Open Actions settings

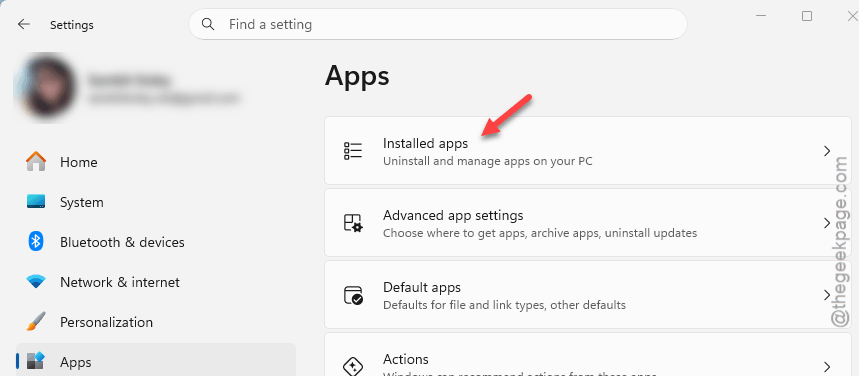tap(588, 354)
